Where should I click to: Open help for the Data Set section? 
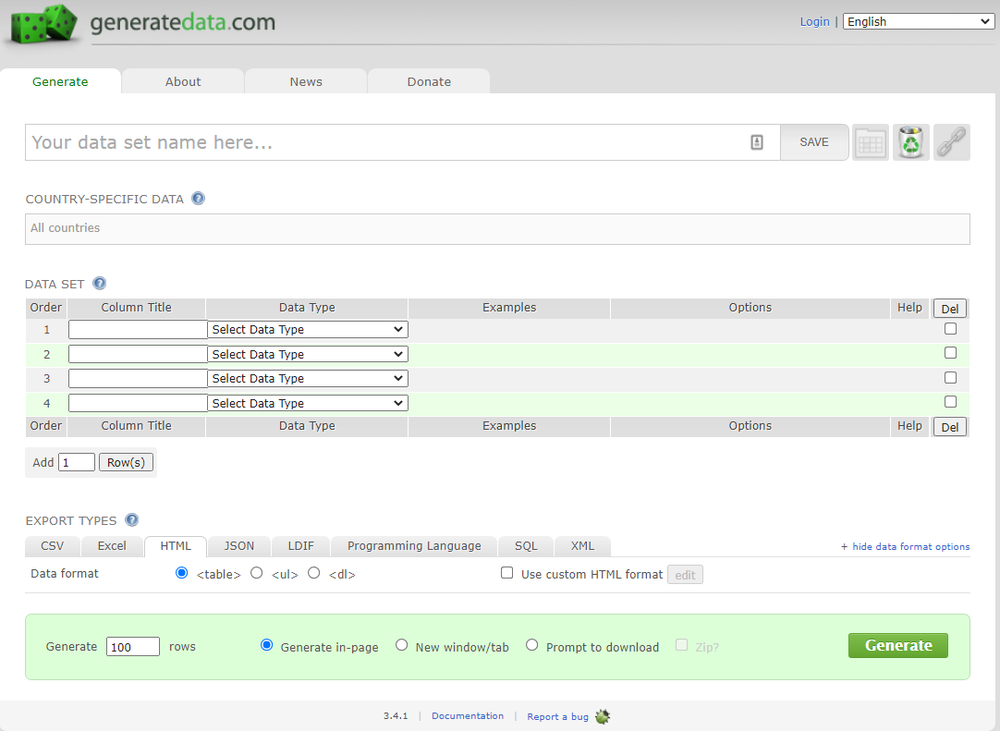coord(99,283)
